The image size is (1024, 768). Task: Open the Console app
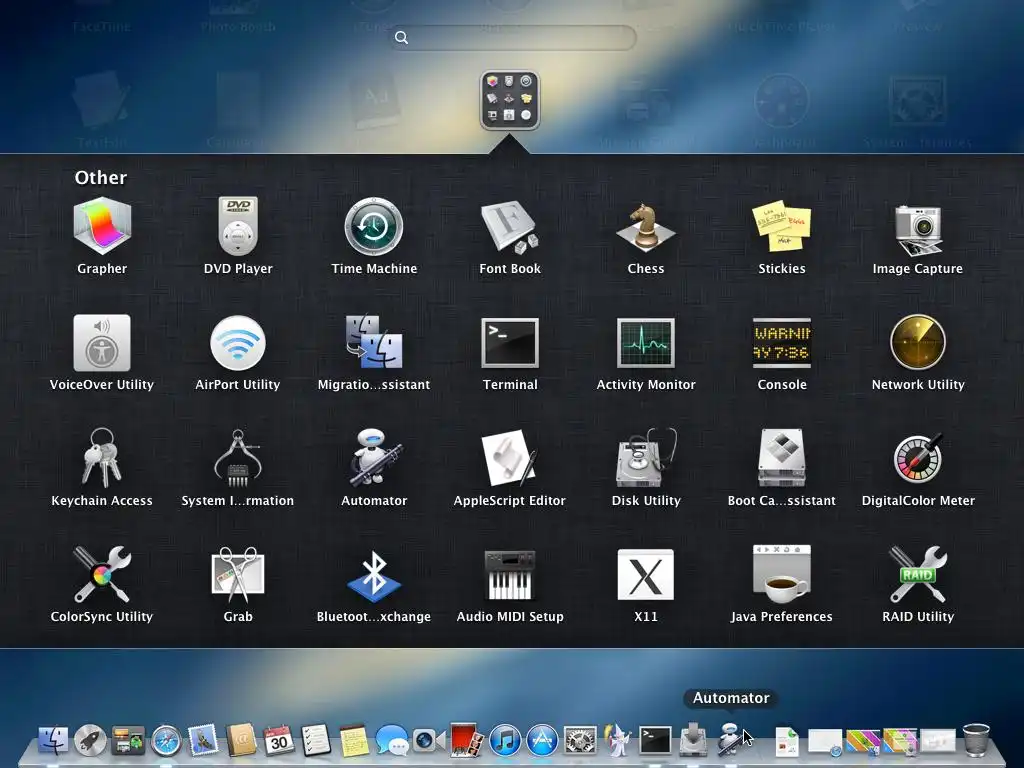(781, 343)
